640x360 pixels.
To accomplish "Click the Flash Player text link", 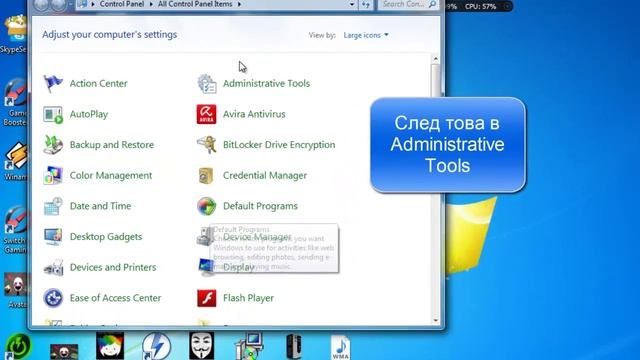I will pyautogui.click(x=248, y=298).
